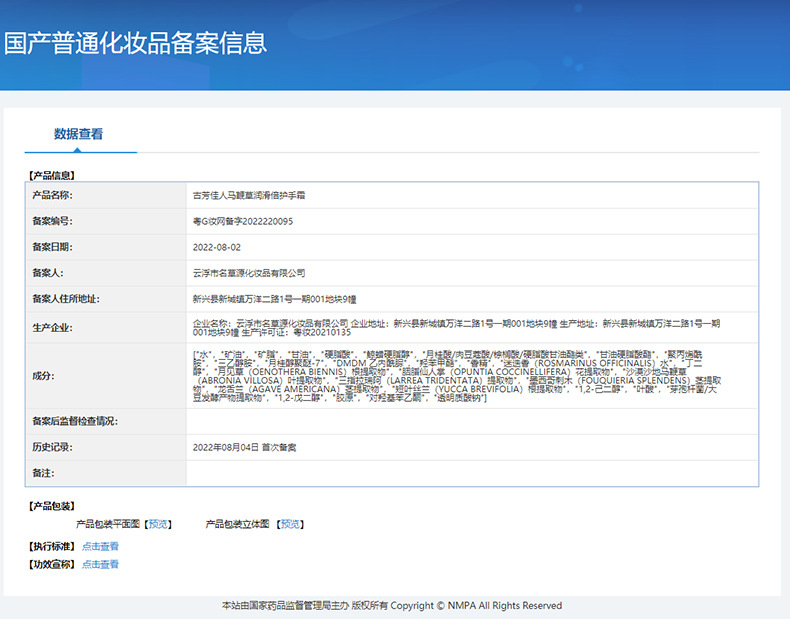Viewport: 790px width, 630px height.
Task: Click the 生产企业 row label
Action: (x=52, y=328)
